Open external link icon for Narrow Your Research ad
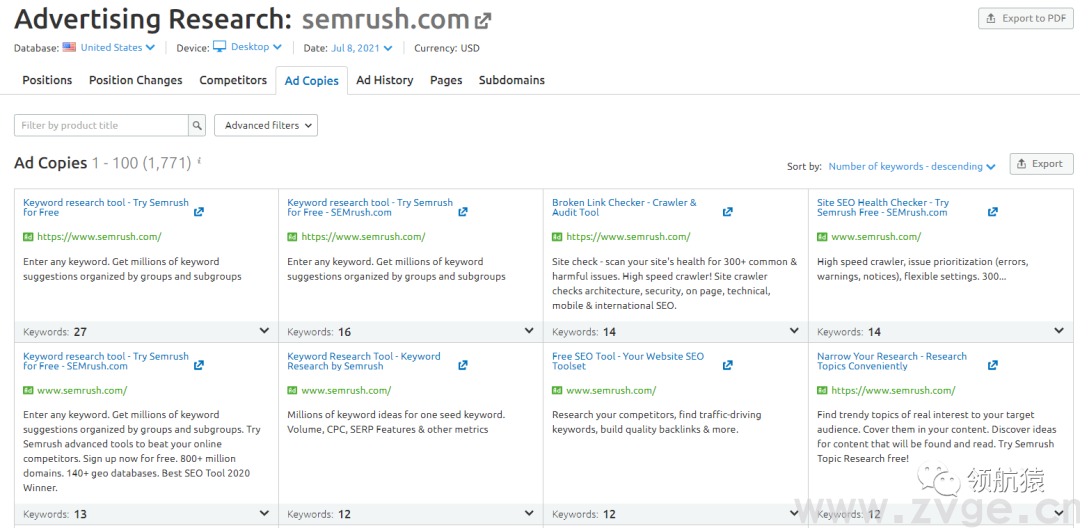The width and height of the screenshot is (1080, 528). (x=992, y=366)
